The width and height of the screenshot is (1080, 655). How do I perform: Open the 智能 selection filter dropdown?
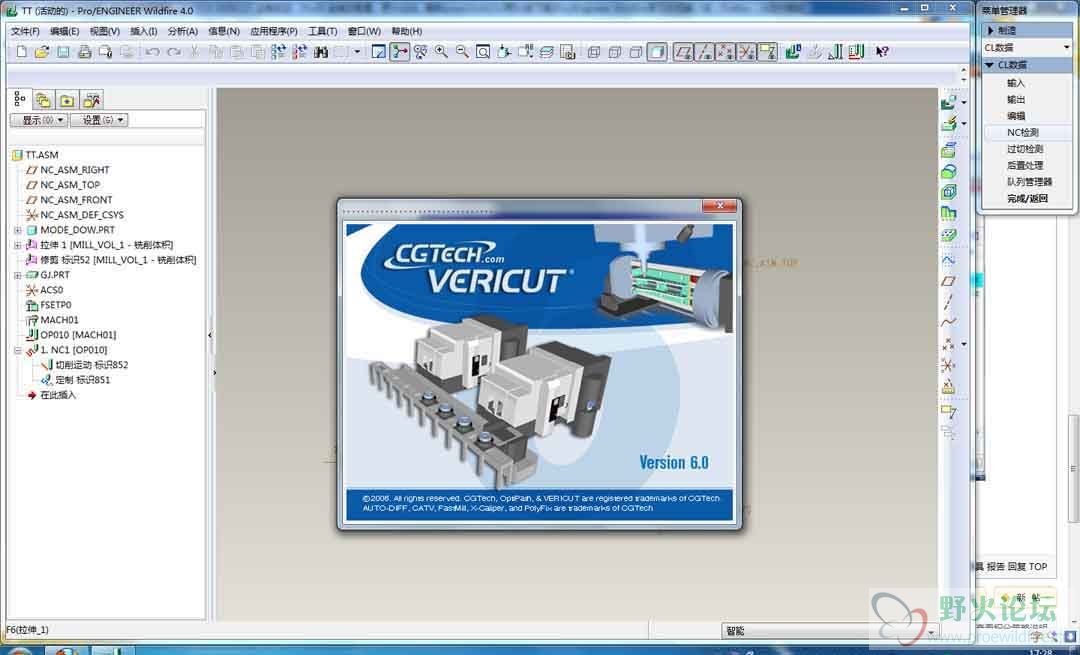click(x=830, y=631)
